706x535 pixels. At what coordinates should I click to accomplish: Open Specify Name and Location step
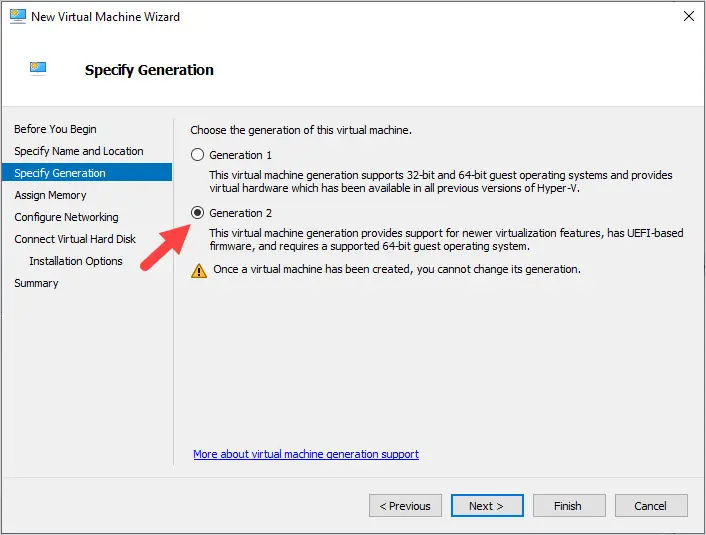pyautogui.click(x=79, y=151)
